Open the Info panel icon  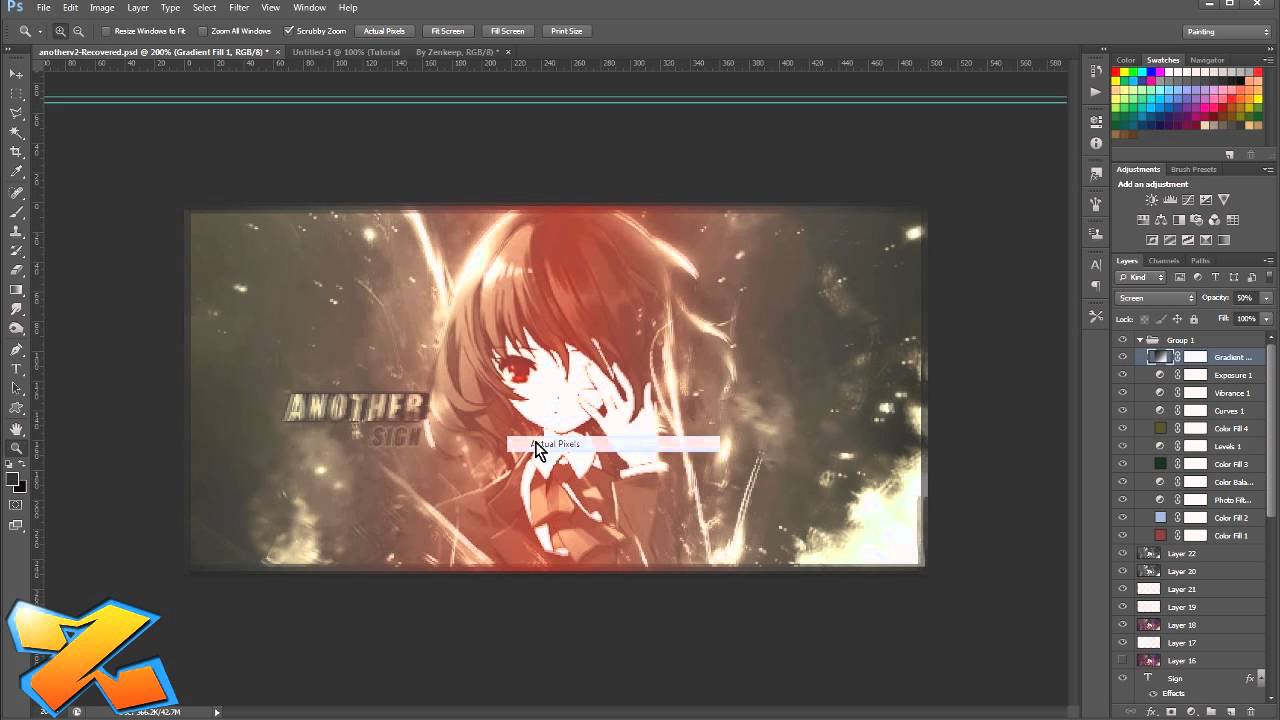tap(1096, 143)
